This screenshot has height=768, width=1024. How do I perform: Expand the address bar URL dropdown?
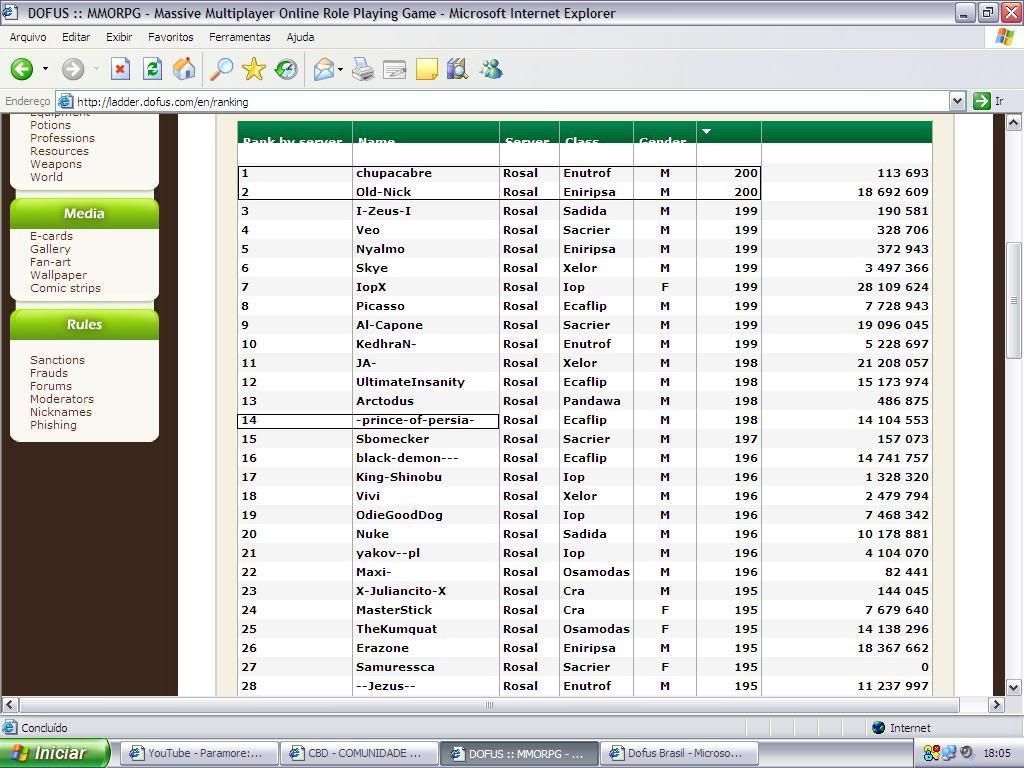tap(957, 101)
